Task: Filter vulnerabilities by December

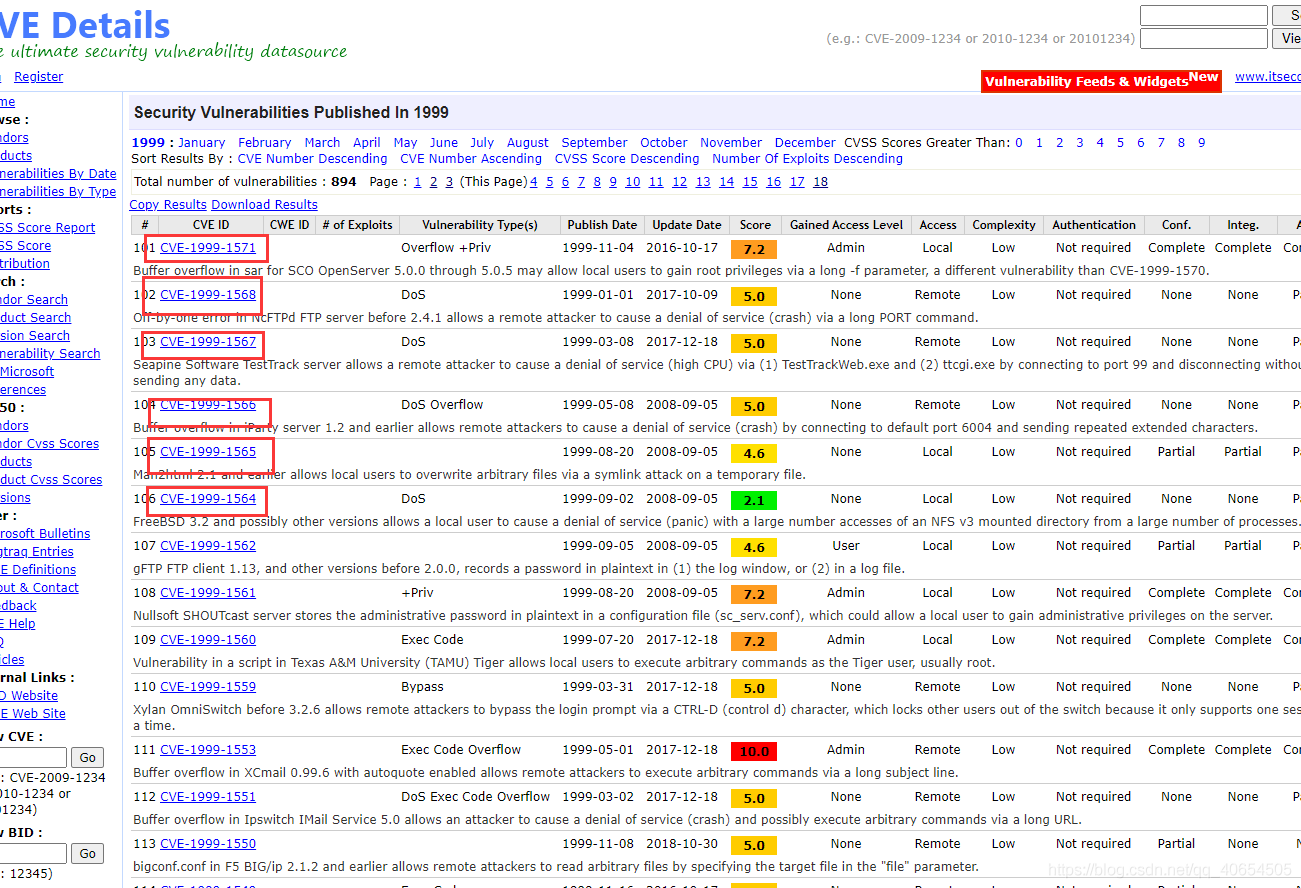Action: click(x=805, y=143)
